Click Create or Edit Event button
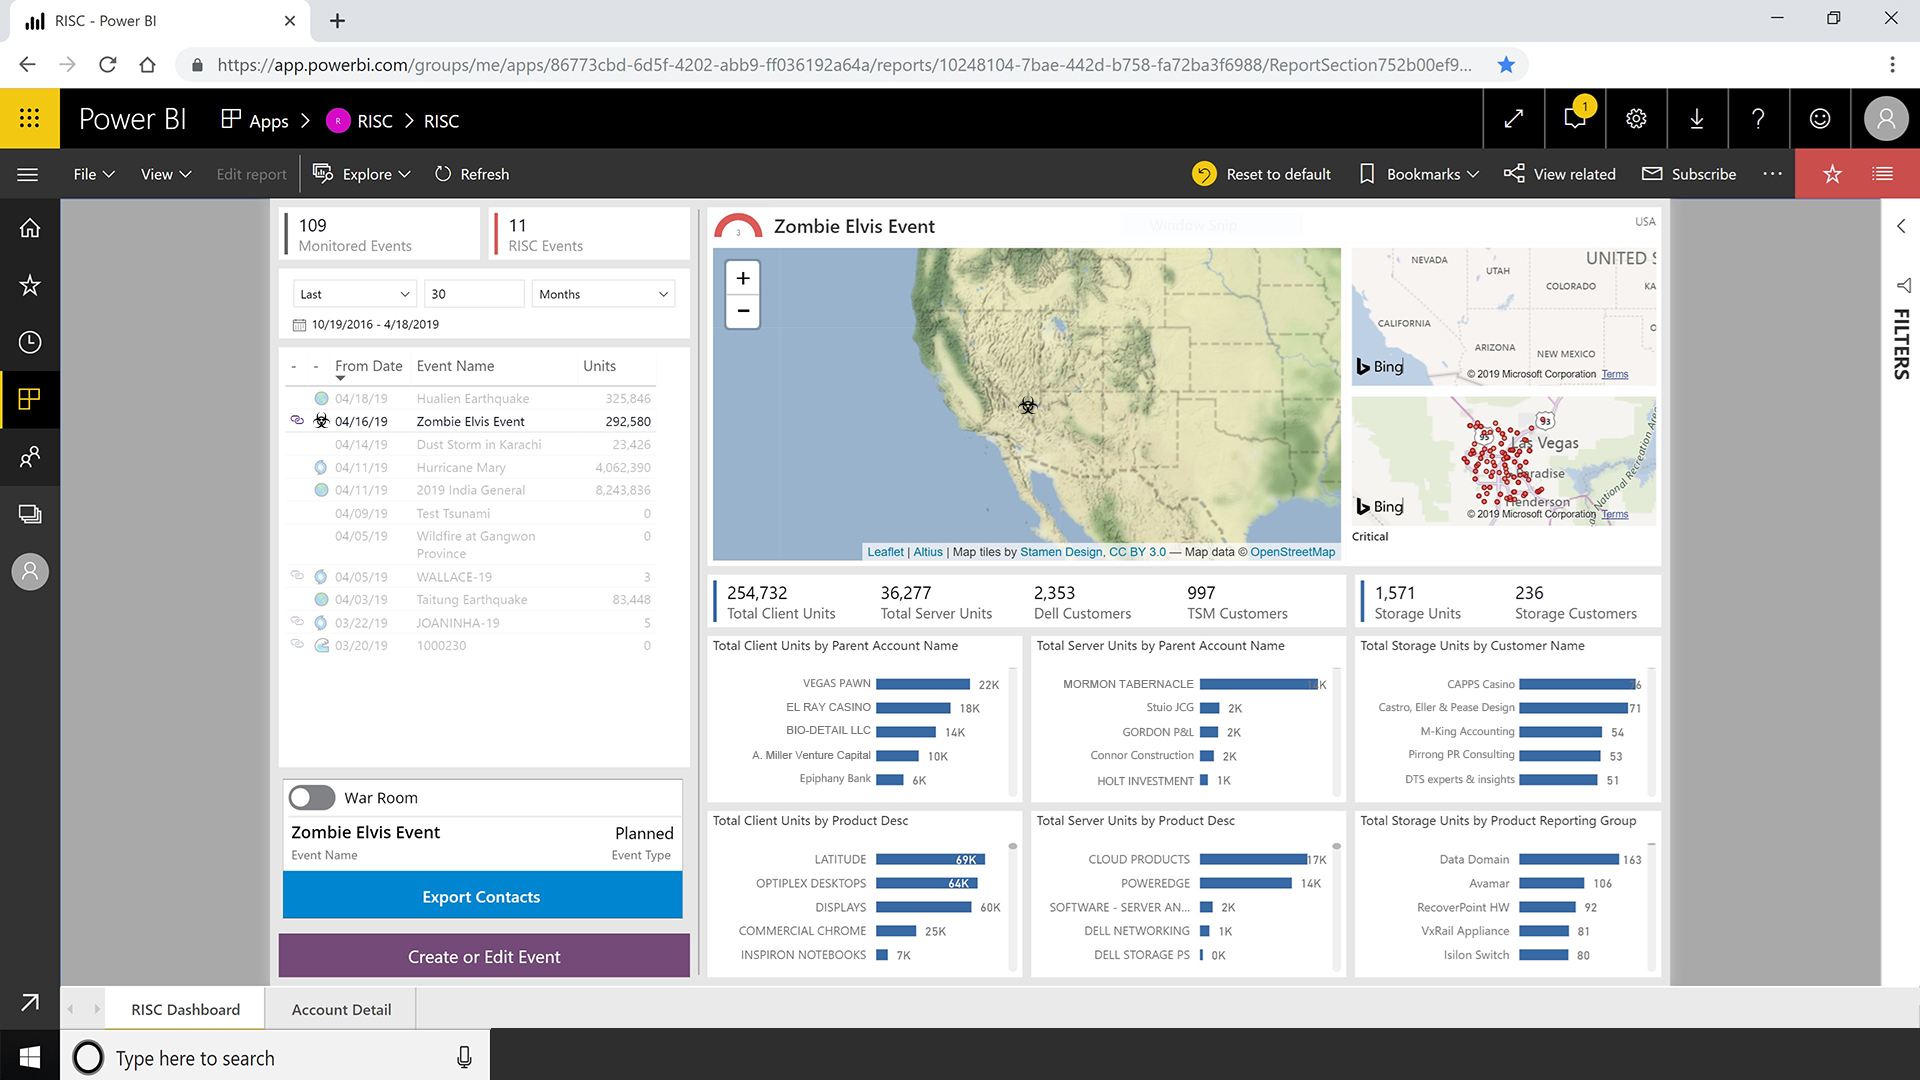The height and width of the screenshot is (1080, 1920). (x=484, y=957)
